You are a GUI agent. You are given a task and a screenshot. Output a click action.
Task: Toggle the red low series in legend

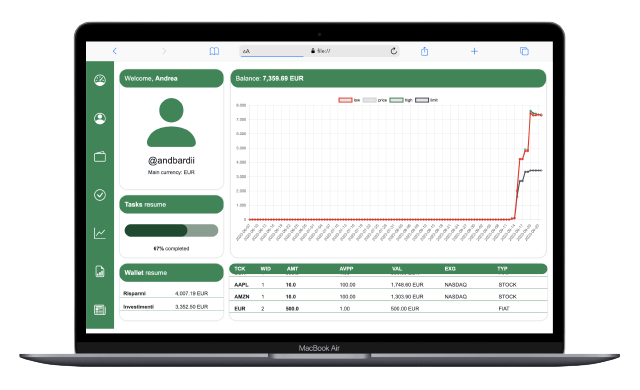pyautogui.click(x=349, y=100)
